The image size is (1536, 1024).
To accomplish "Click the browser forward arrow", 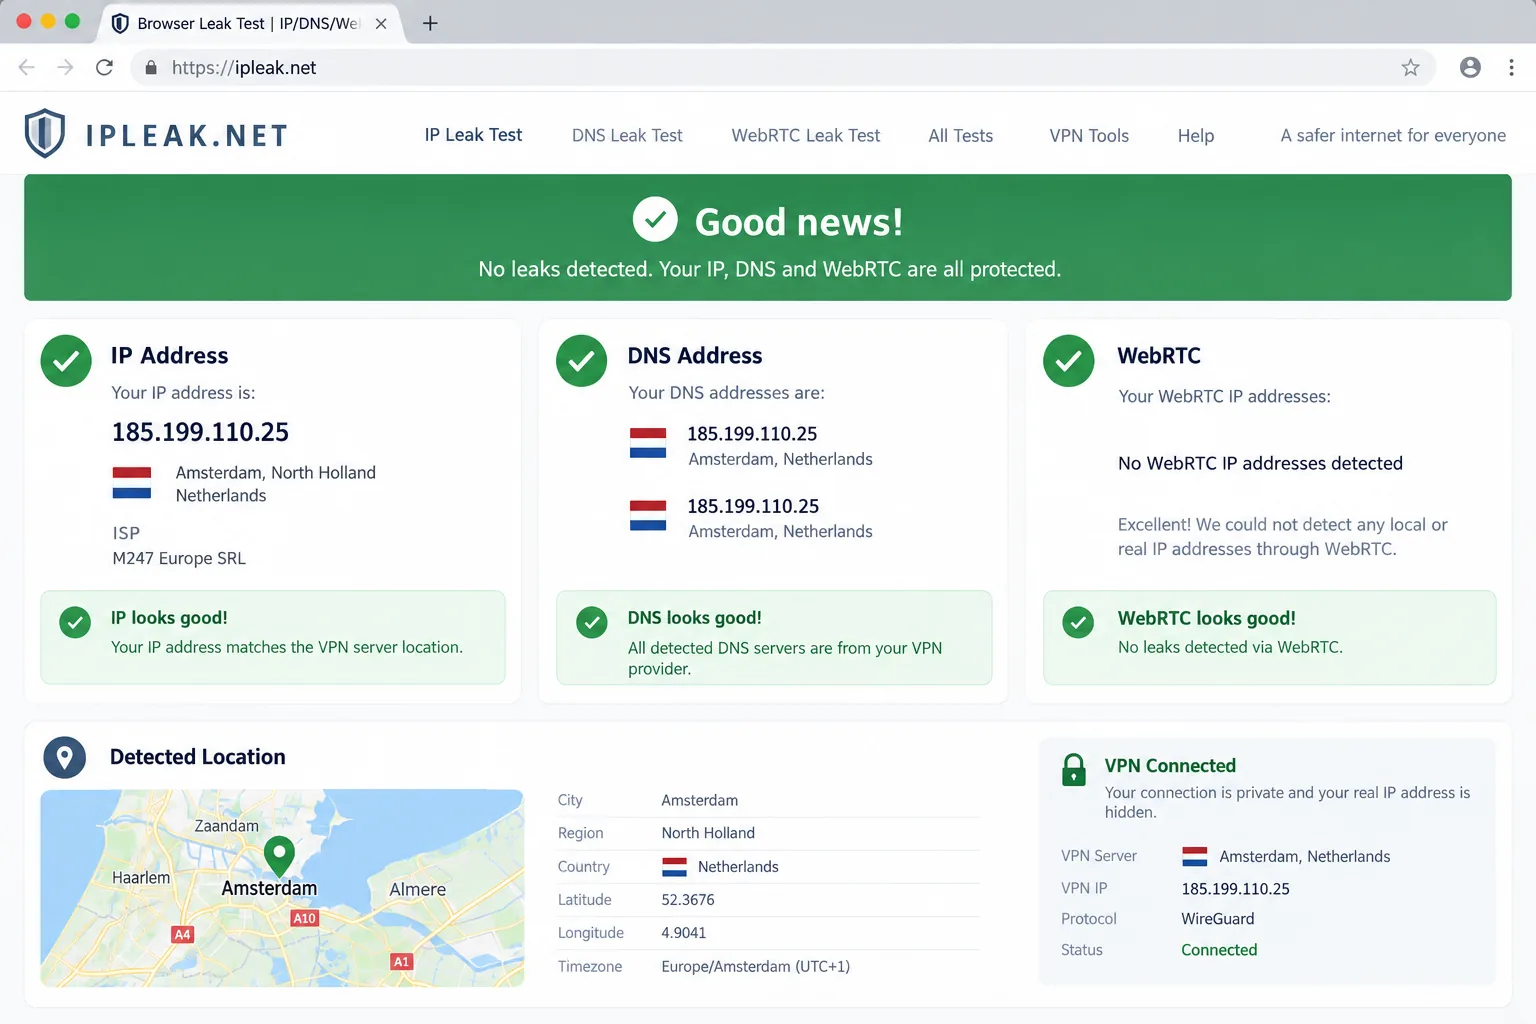I will (65, 67).
